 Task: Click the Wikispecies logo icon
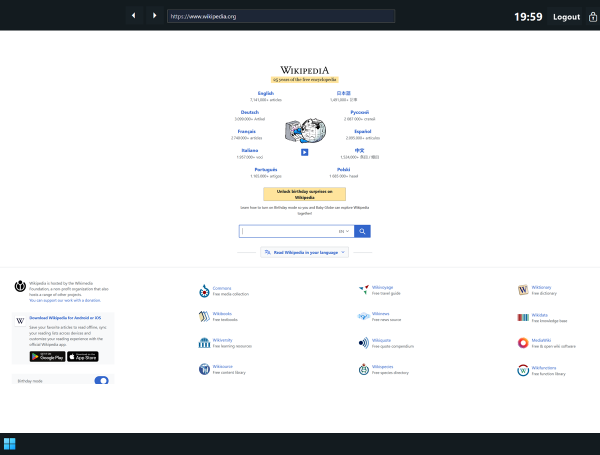pyautogui.click(x=363, y=369)
